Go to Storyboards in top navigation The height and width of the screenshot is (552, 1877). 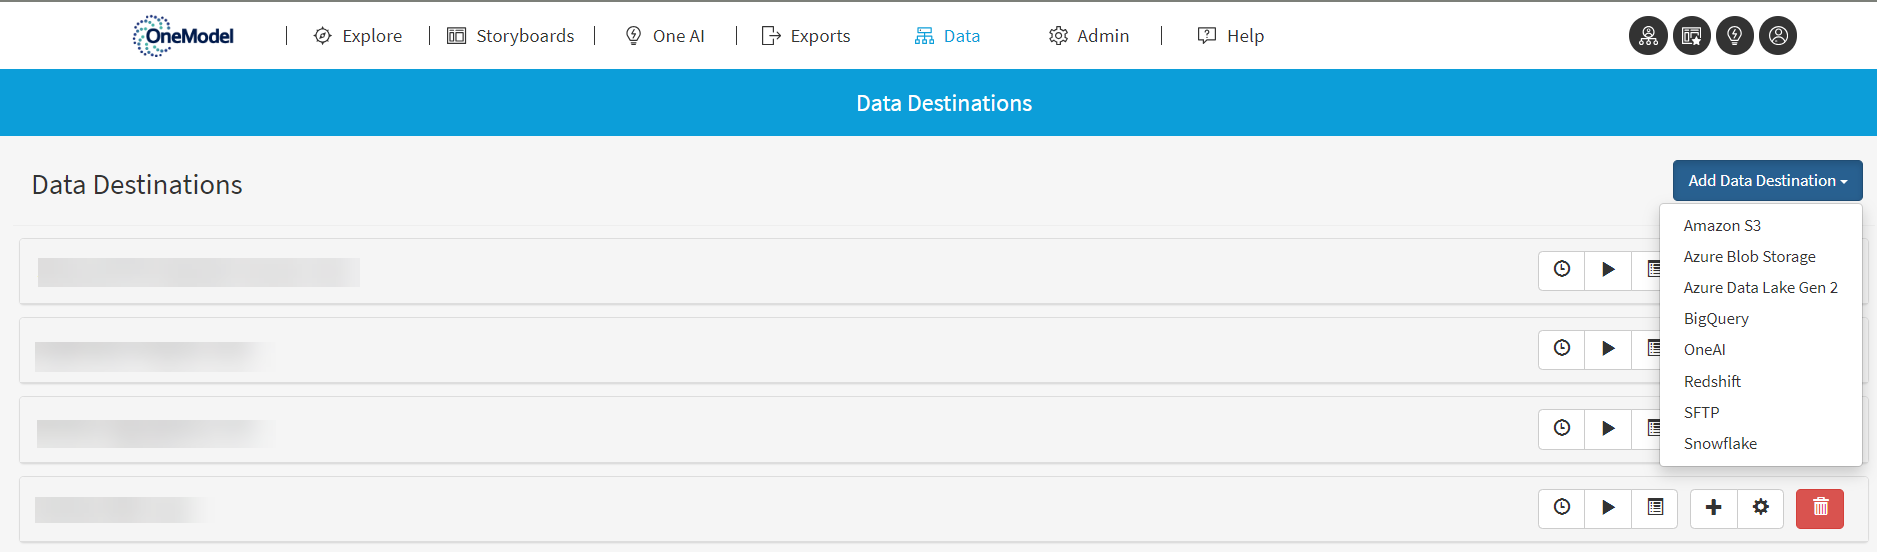pos(511,36)
